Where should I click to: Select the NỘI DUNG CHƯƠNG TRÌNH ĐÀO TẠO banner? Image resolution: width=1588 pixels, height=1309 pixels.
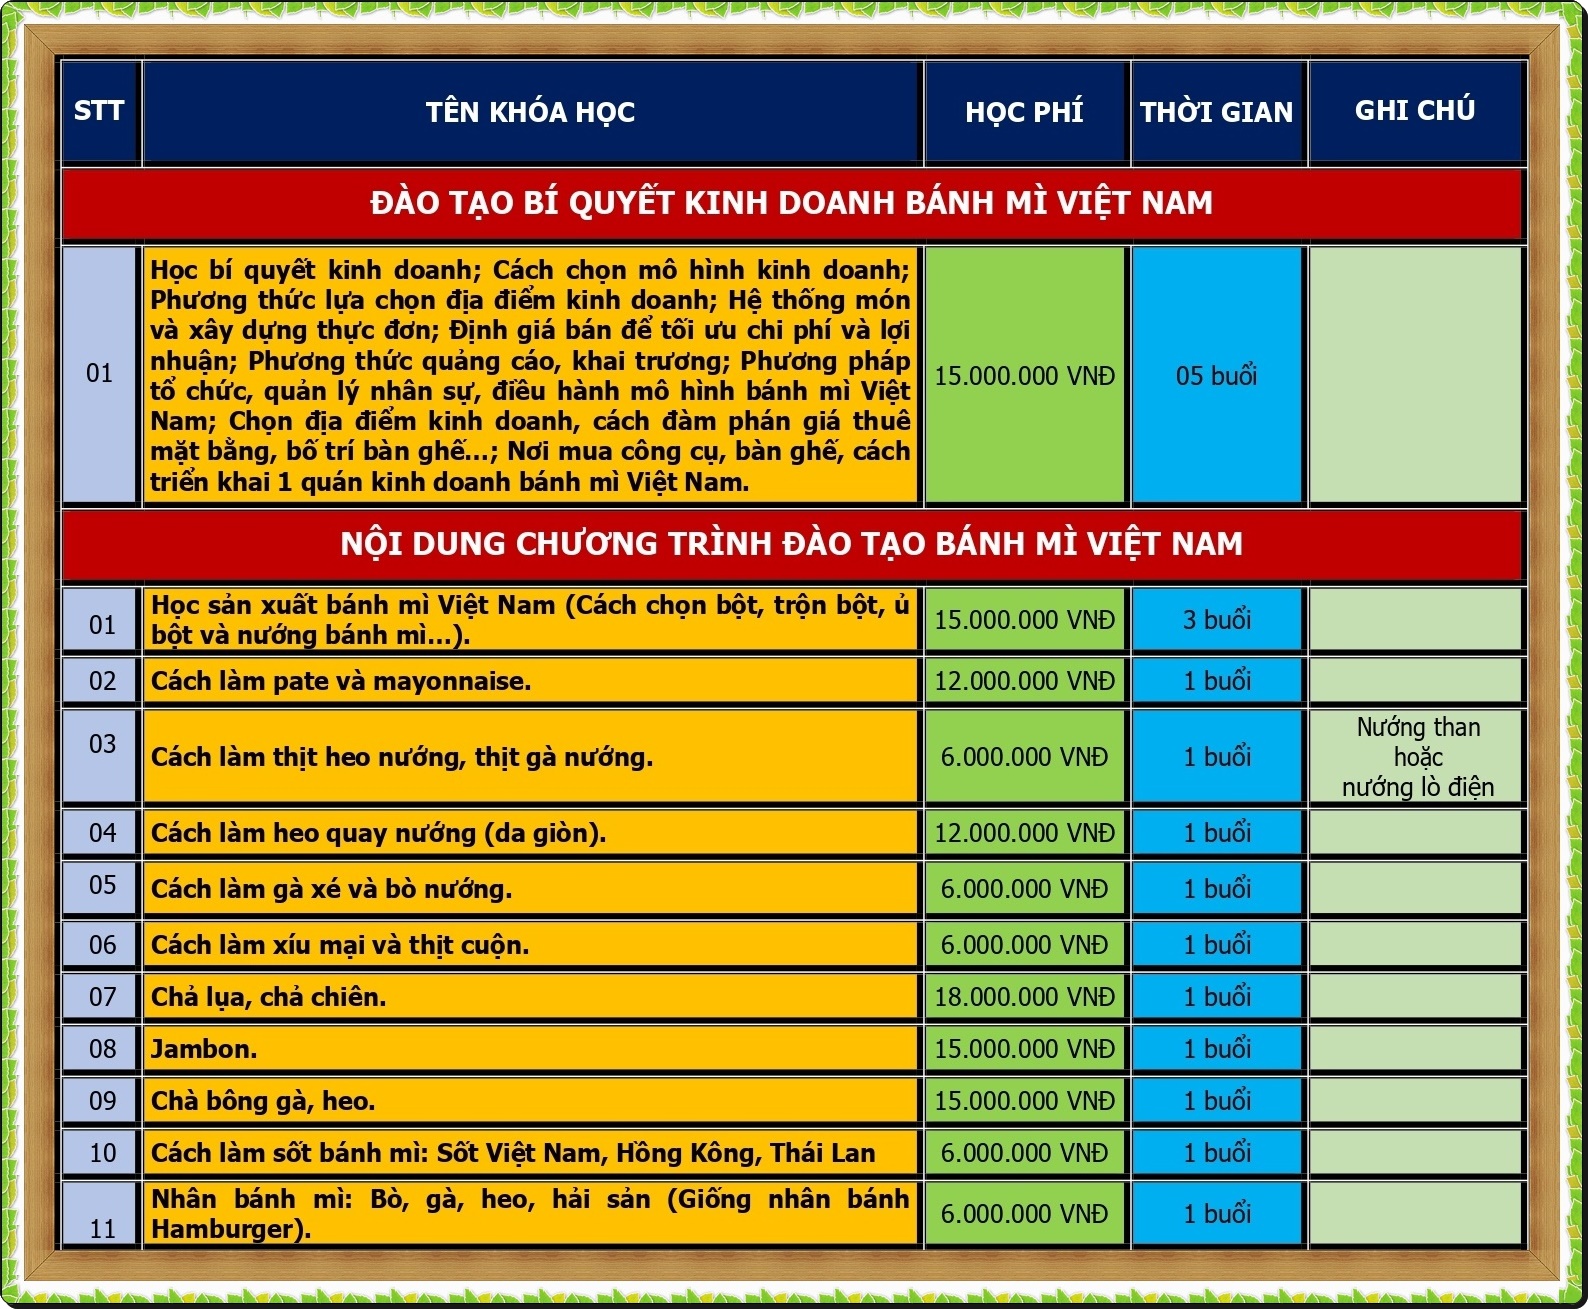790,544
